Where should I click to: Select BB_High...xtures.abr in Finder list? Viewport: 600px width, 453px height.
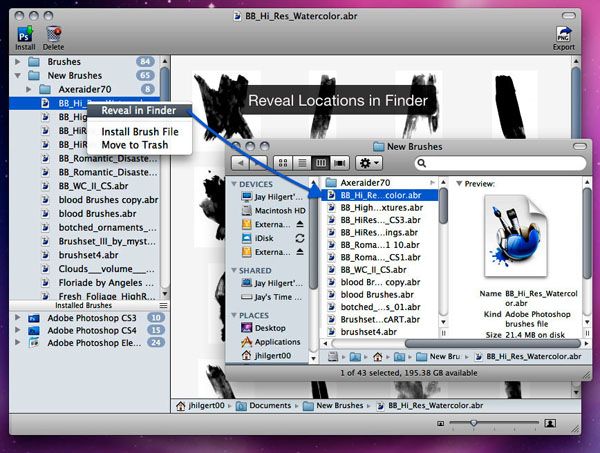[x=379, y=208]
